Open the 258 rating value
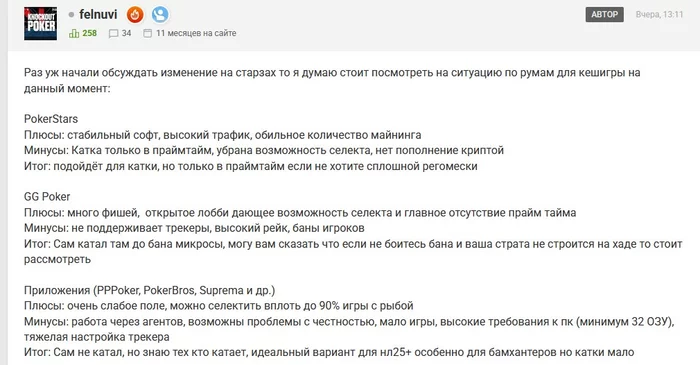 click(89, 33)
